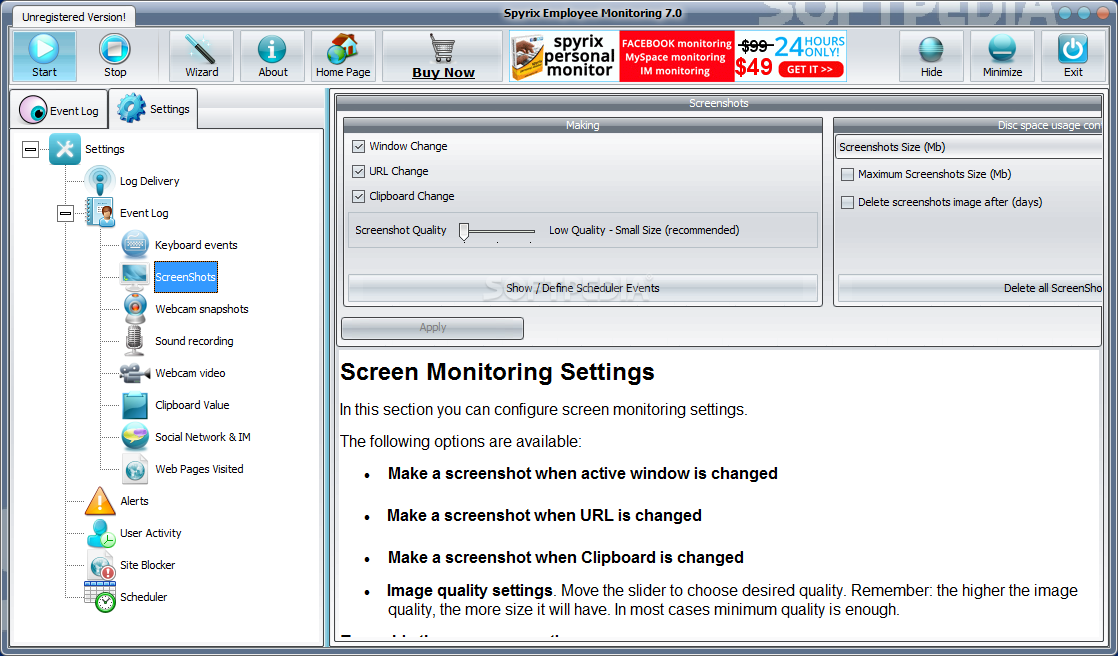Screen dimensions: 1118x656
Task: Click the Keyboard events keyboard icon
Action: [x=135, y=245]
